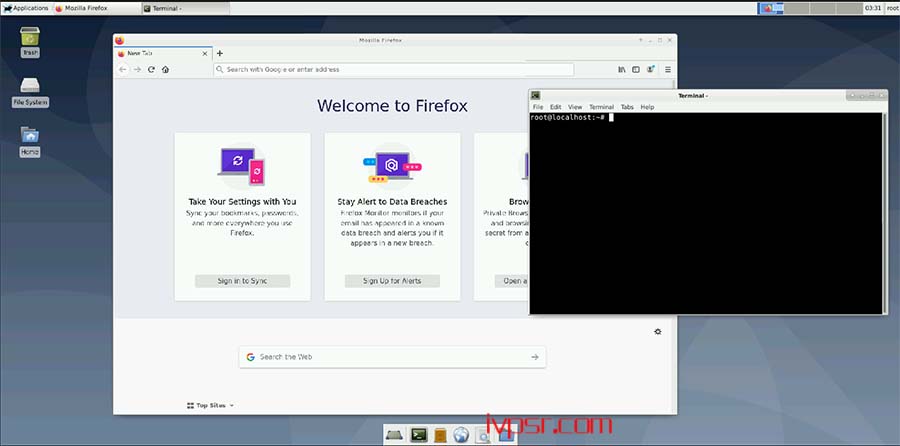Open a new tab with plus button
Screen dimensions: 900x446
click(x=220, y=53)
